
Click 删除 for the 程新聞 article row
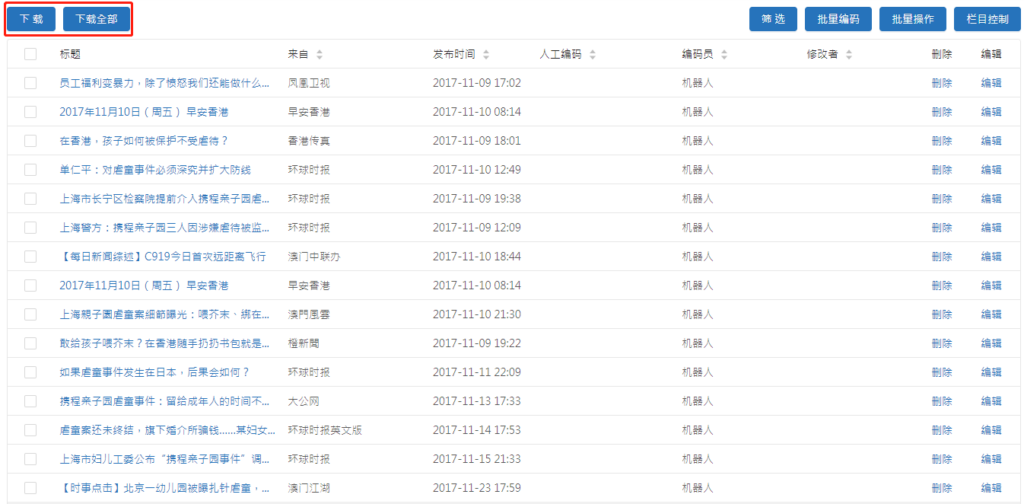coord(941,344)
